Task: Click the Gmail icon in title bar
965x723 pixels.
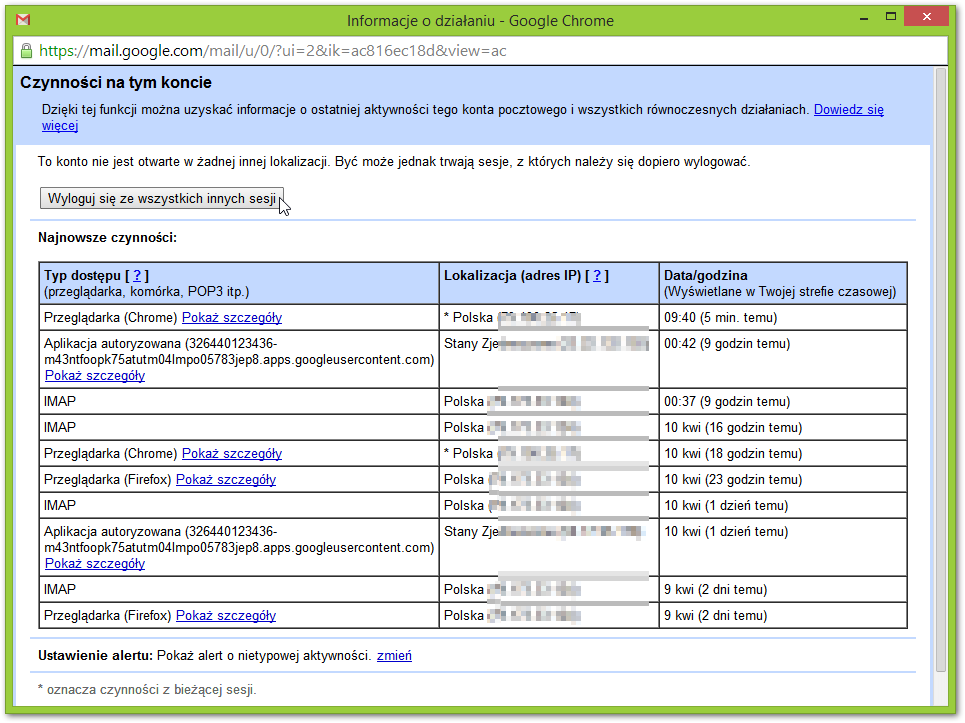Action: click(23, 20)
